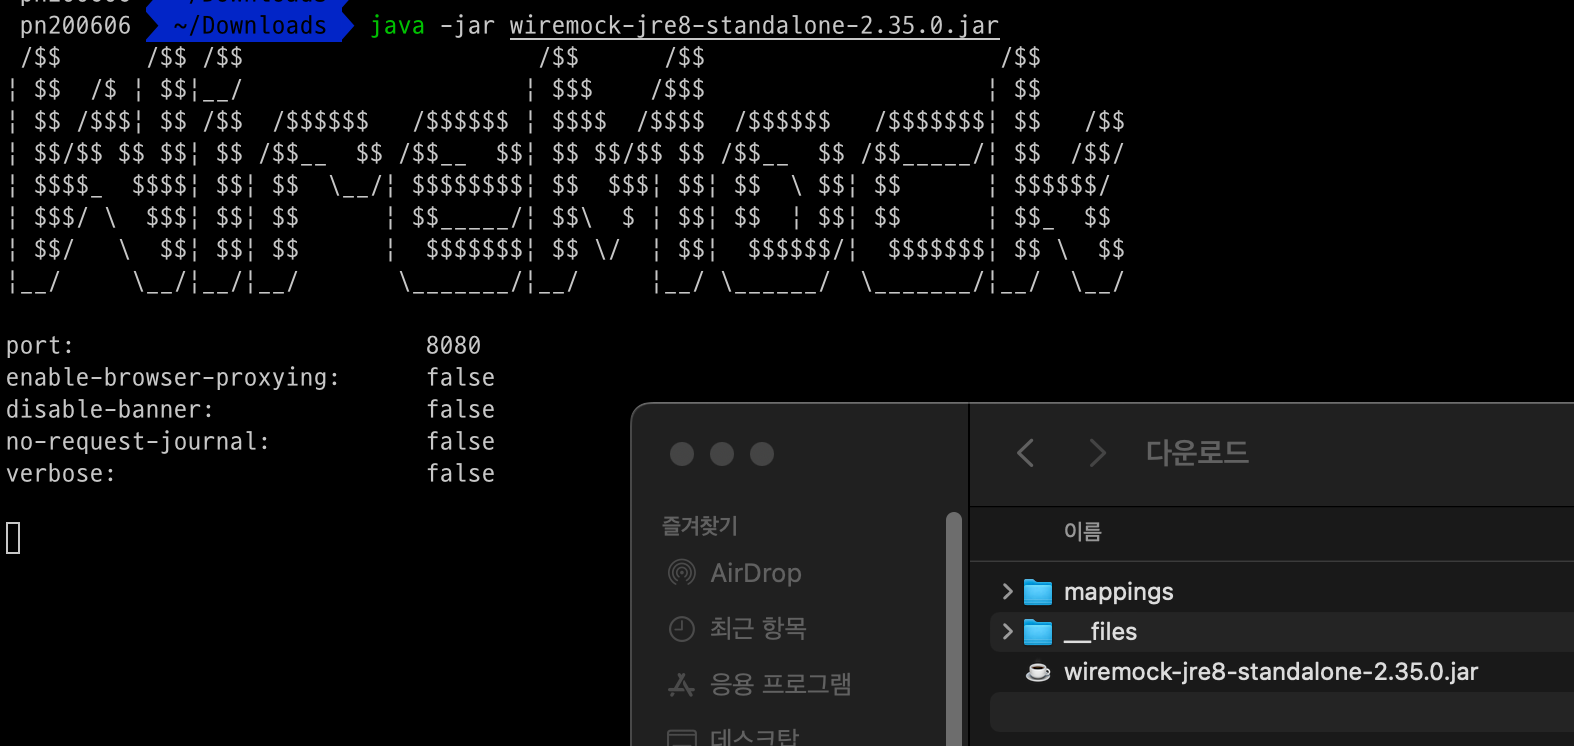Click the underlined jar filename in terminal command
Image resolution: width=1574 pixels, height=746 pixels.
[x=754, y=25]
